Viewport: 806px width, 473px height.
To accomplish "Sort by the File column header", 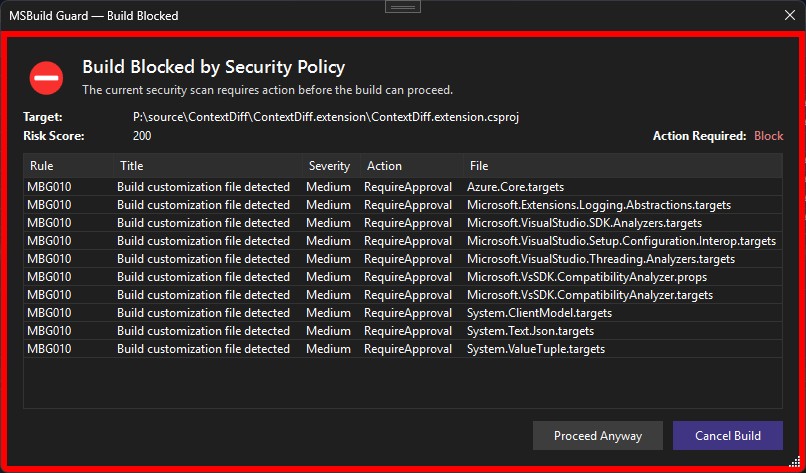I will point(622,166).
